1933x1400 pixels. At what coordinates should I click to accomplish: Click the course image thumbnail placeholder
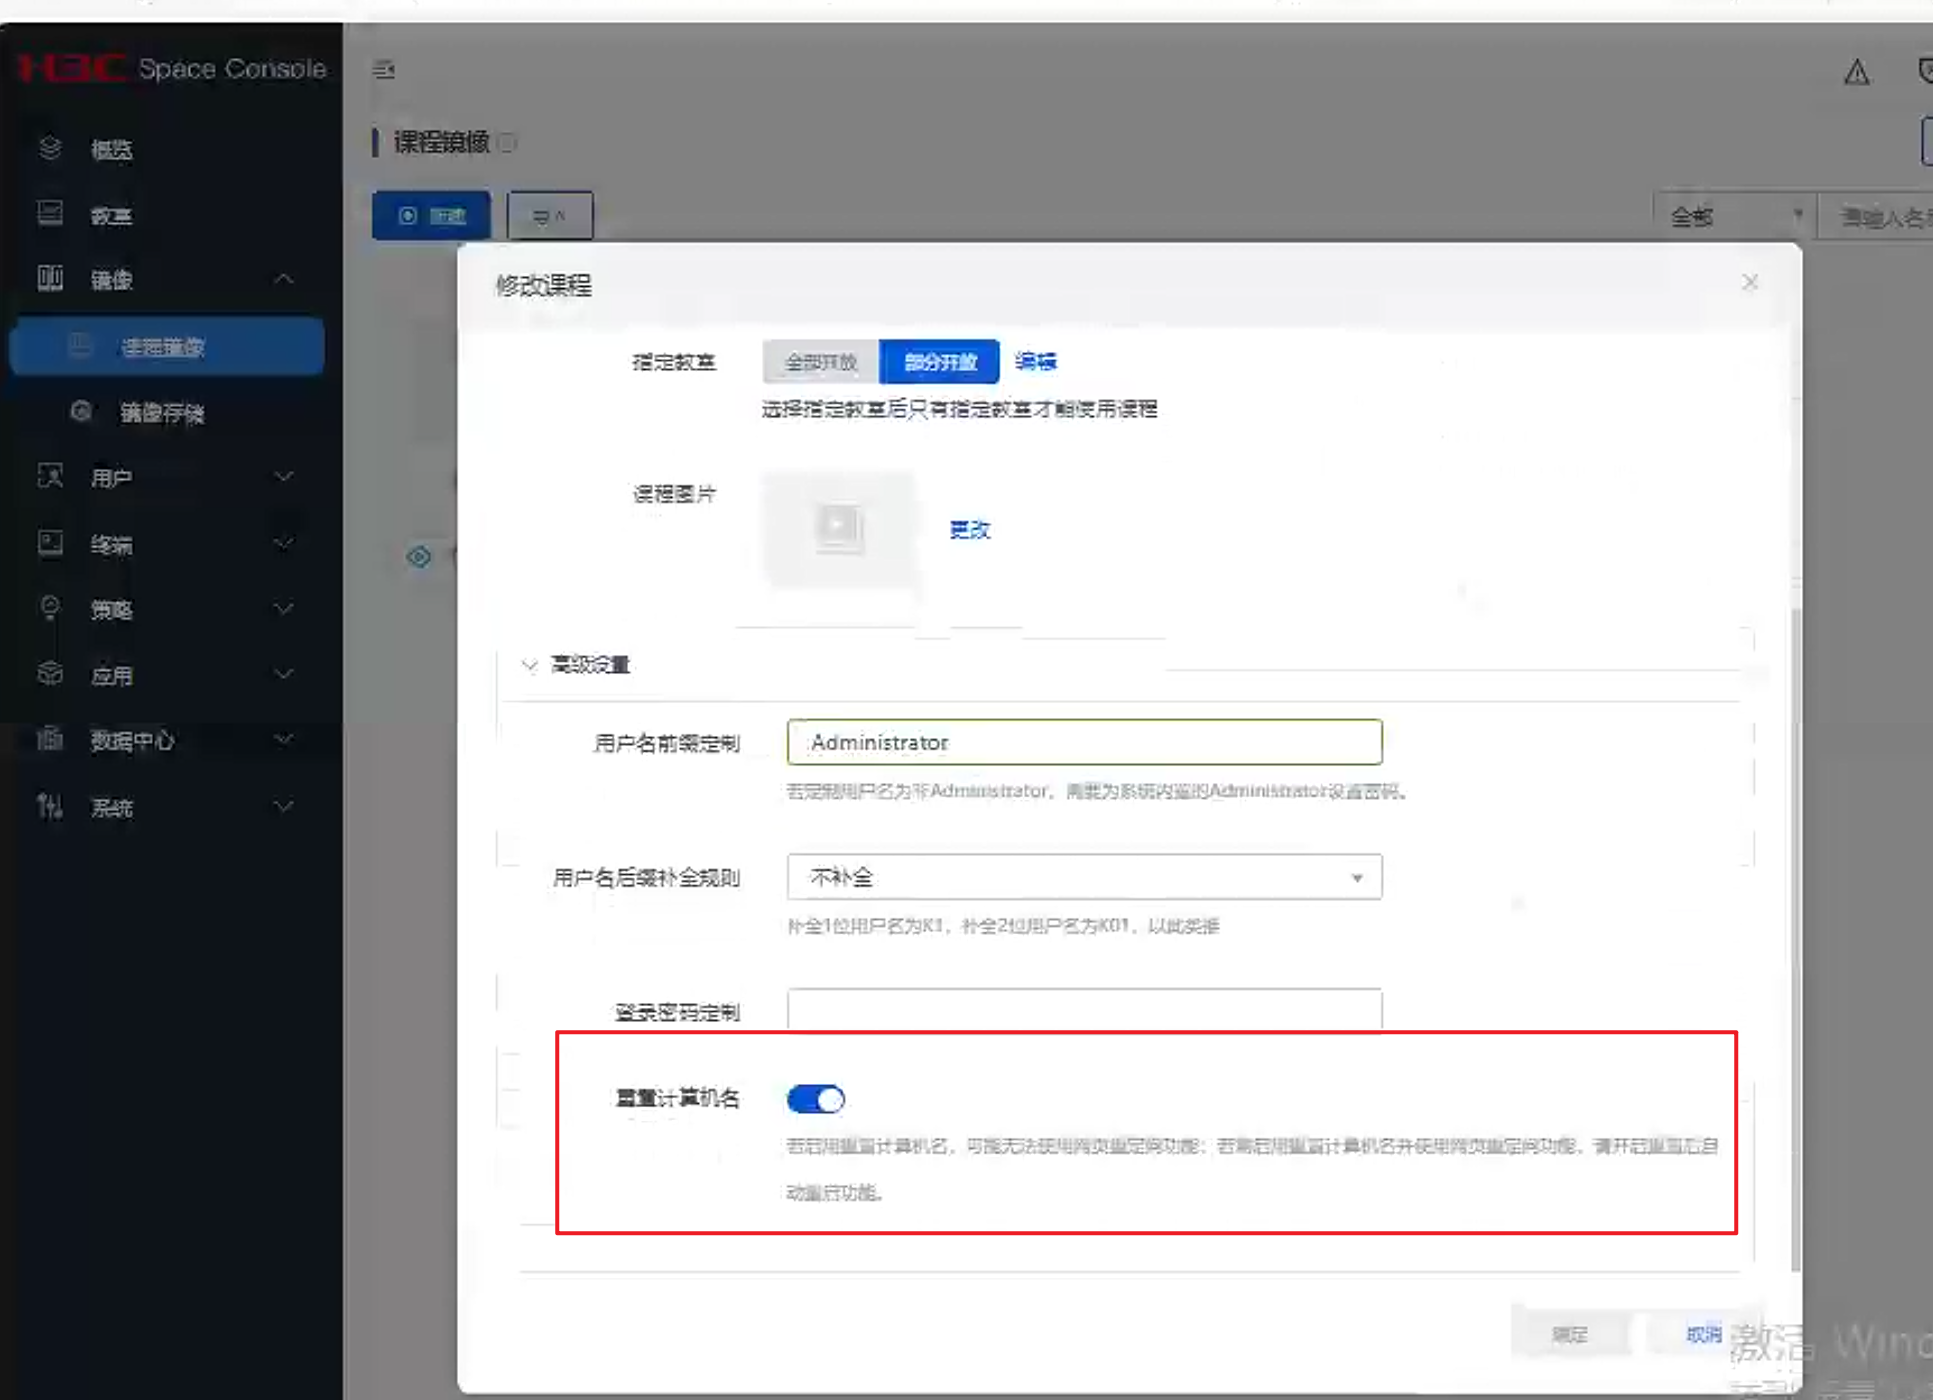pos(838,528)
